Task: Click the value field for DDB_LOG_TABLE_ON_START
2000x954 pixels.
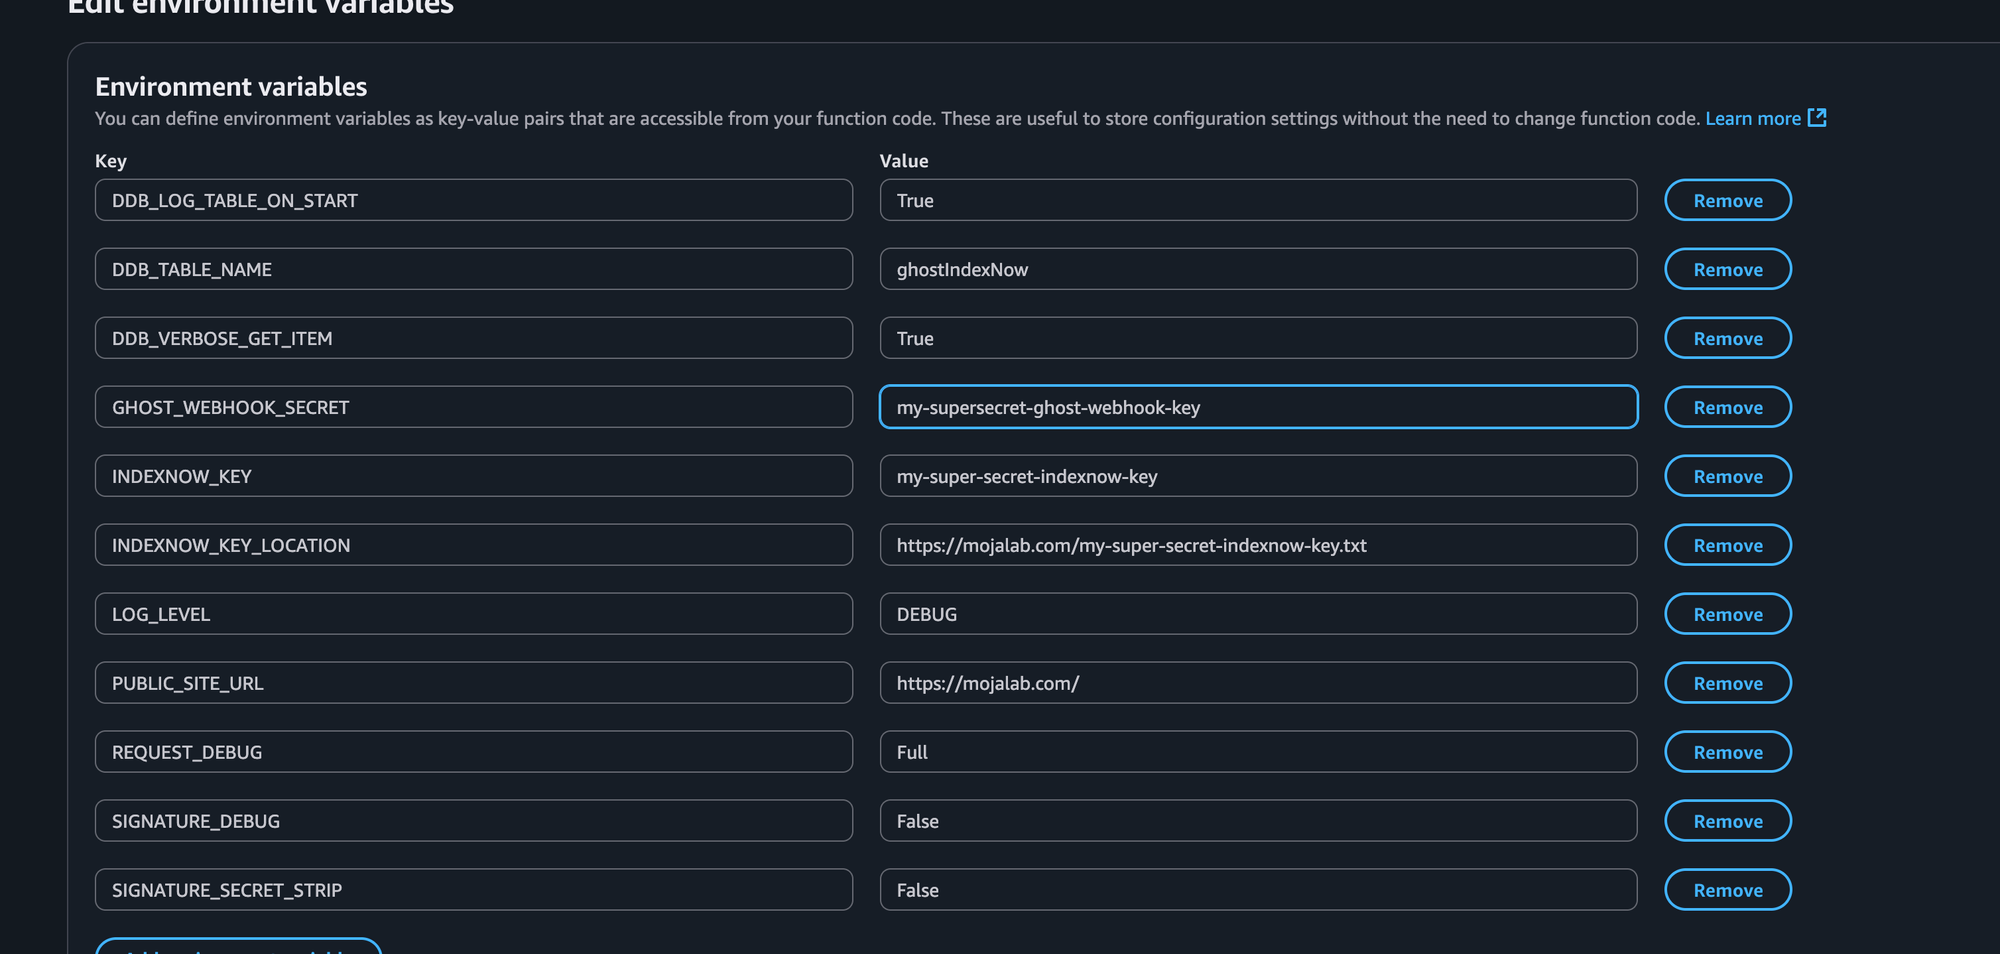Action: (x=1258, y=200)
